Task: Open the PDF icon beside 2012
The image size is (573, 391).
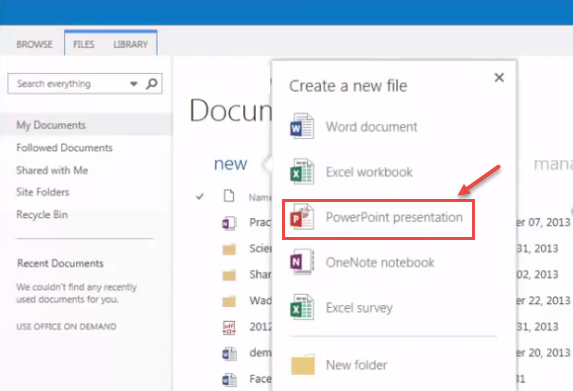Action: 229,327
